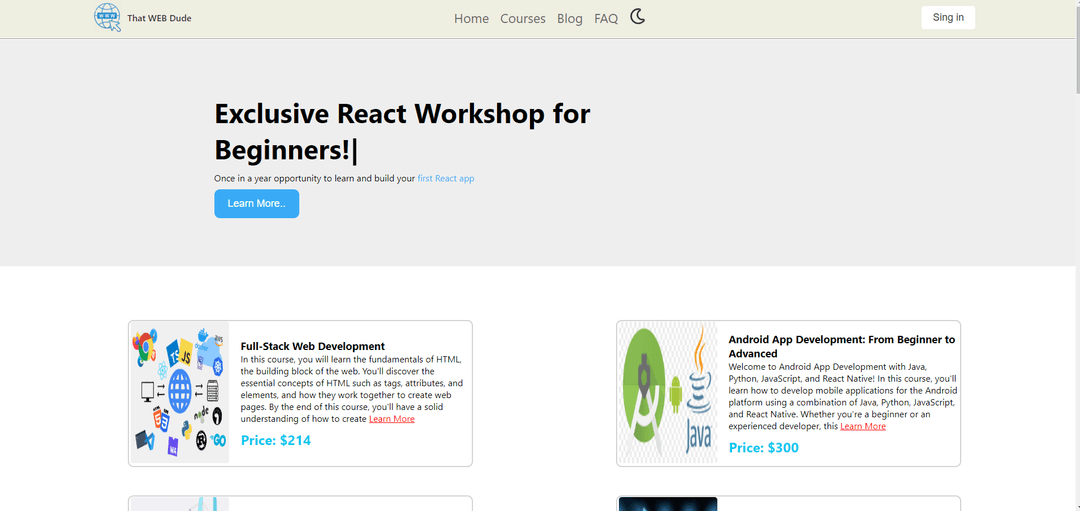Open Learn More for Android App Development
This screenshot has width=1080, height=511.
pyautogui.click(x=863, y=426)
